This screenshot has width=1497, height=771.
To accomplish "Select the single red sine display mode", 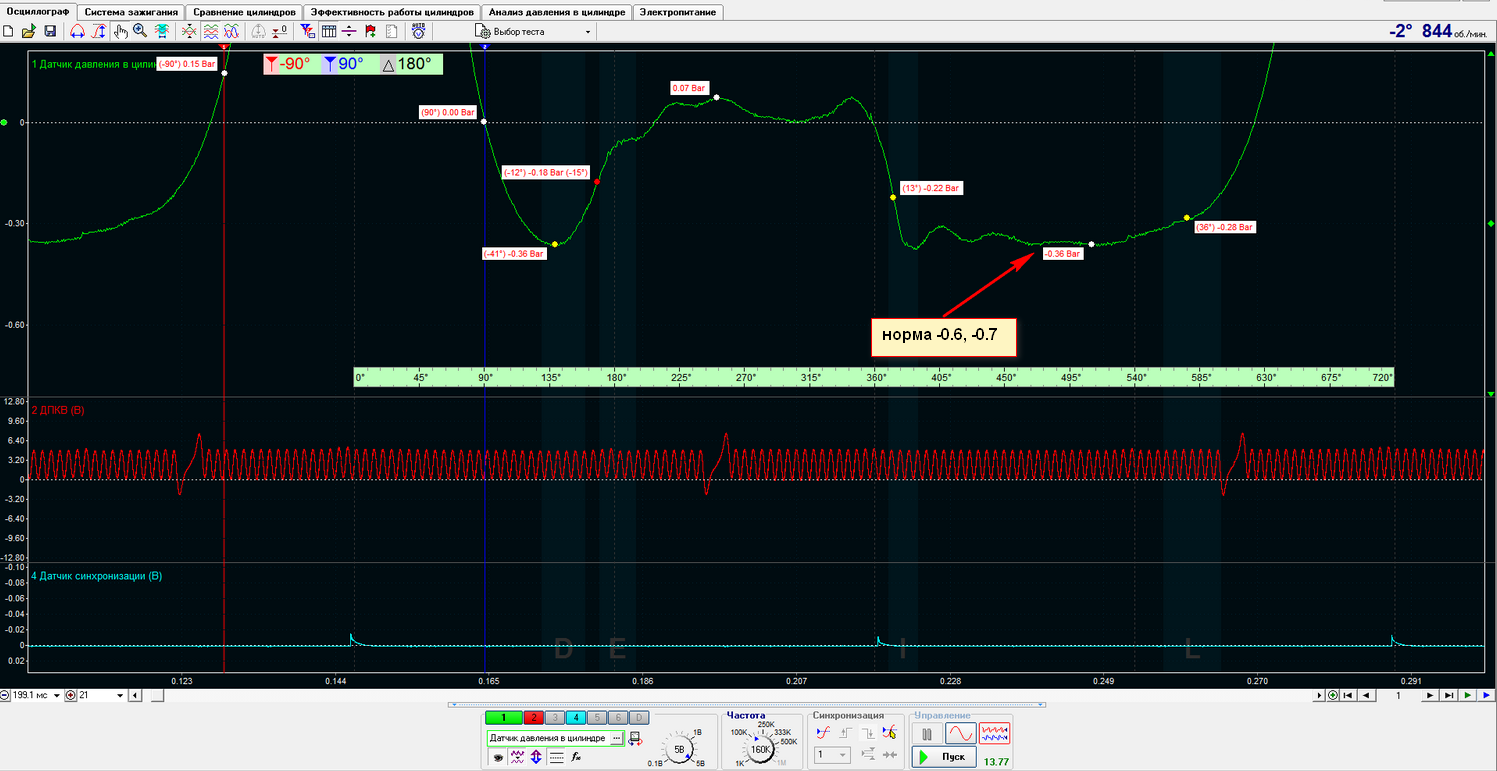I will click(x=960, y=734).
